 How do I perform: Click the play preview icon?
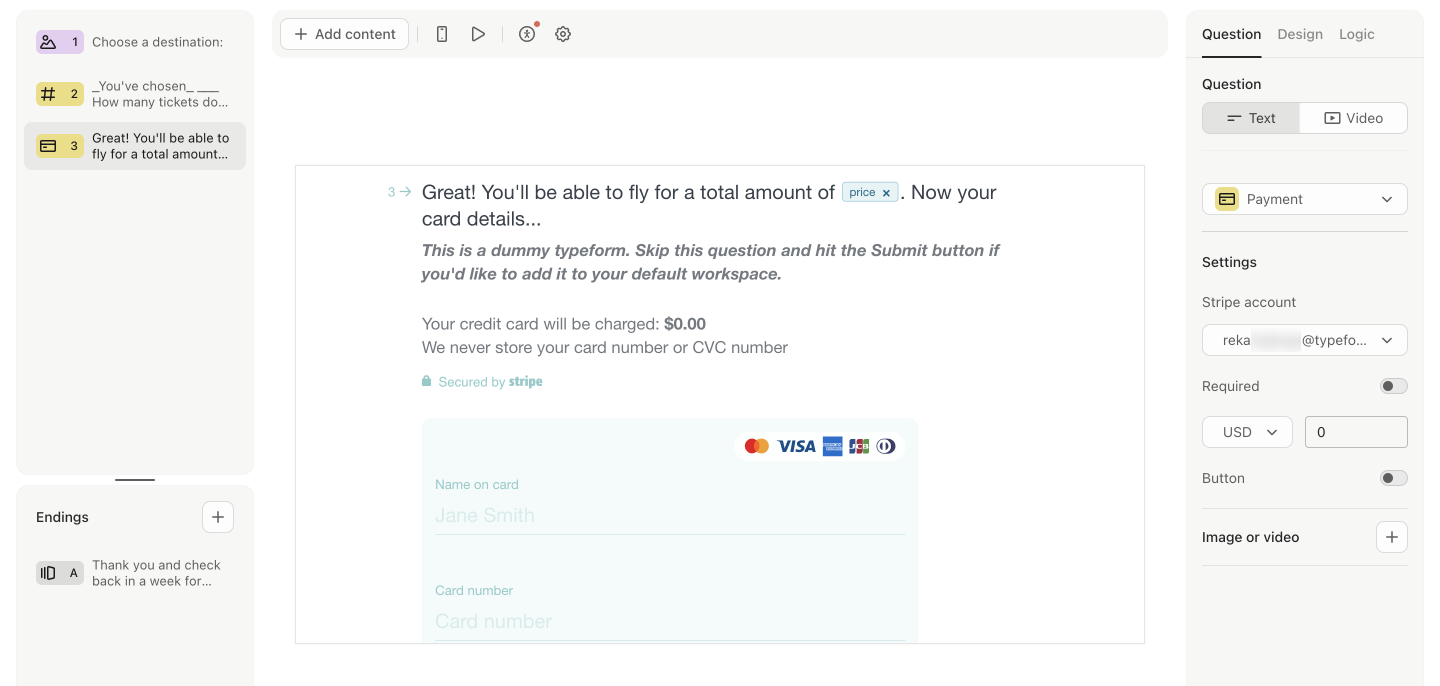[478, 34]
